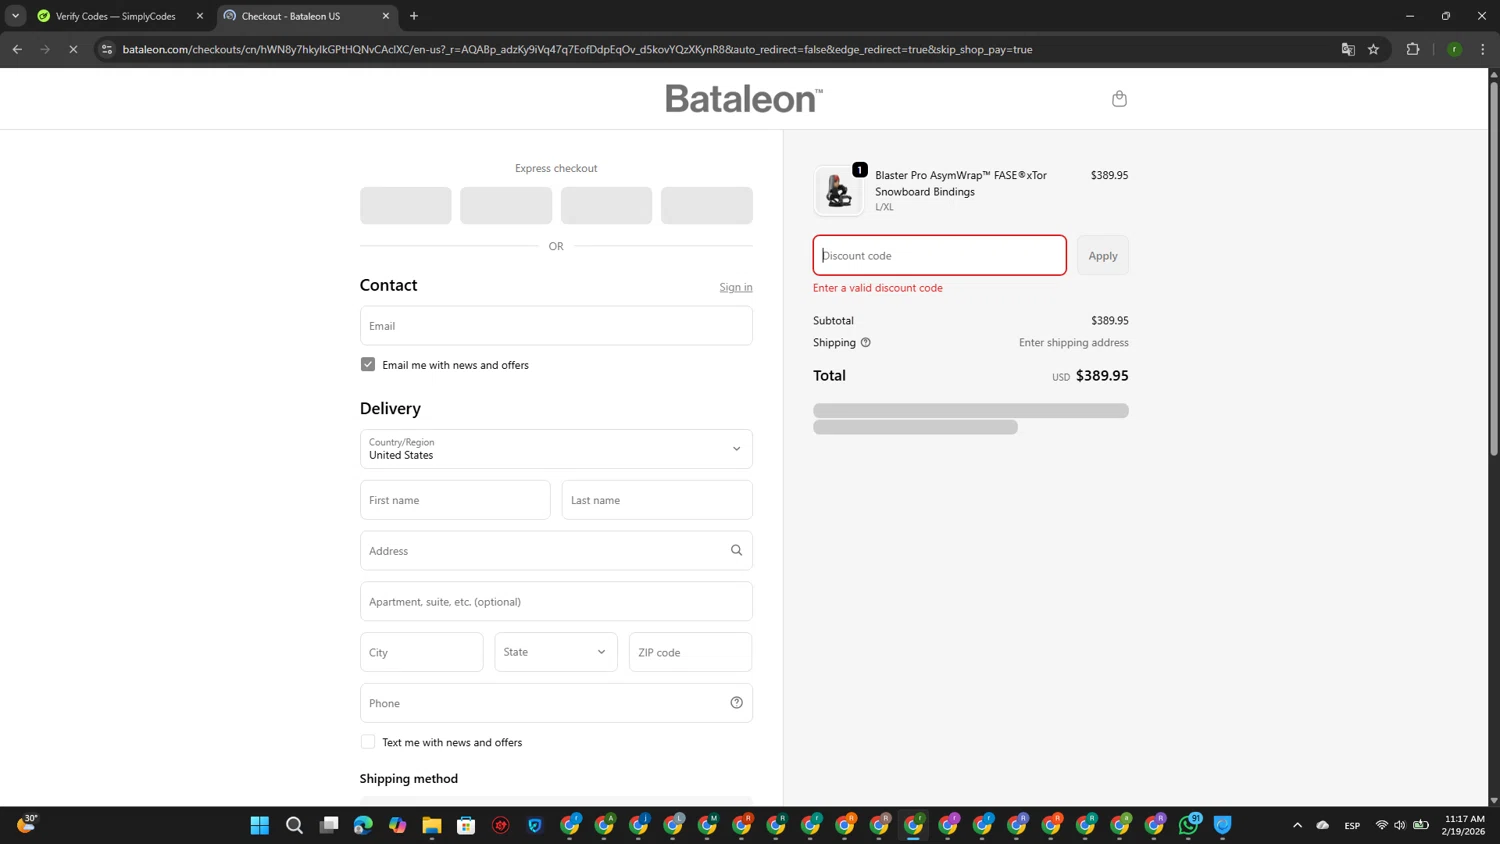Go back to the previous page
The width and height of the screenshot is (1500, 844).
point(17,49)
